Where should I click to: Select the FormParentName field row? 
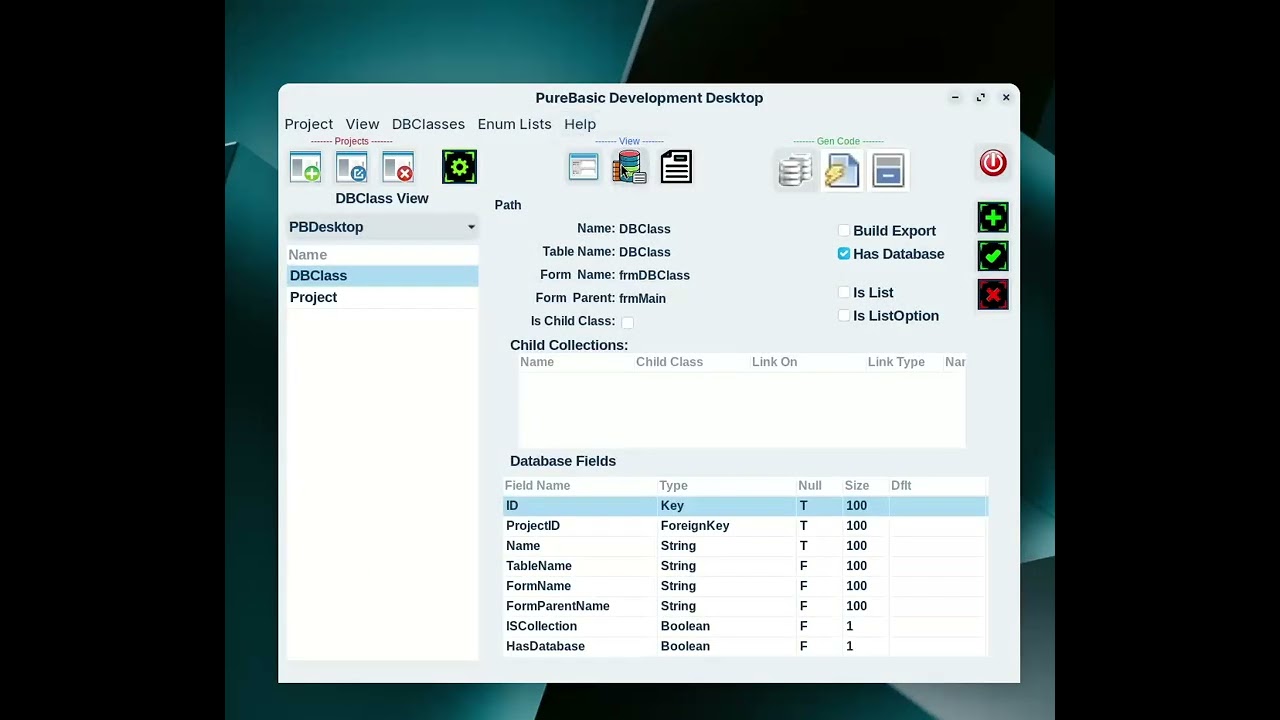click(x=745, y=606)
